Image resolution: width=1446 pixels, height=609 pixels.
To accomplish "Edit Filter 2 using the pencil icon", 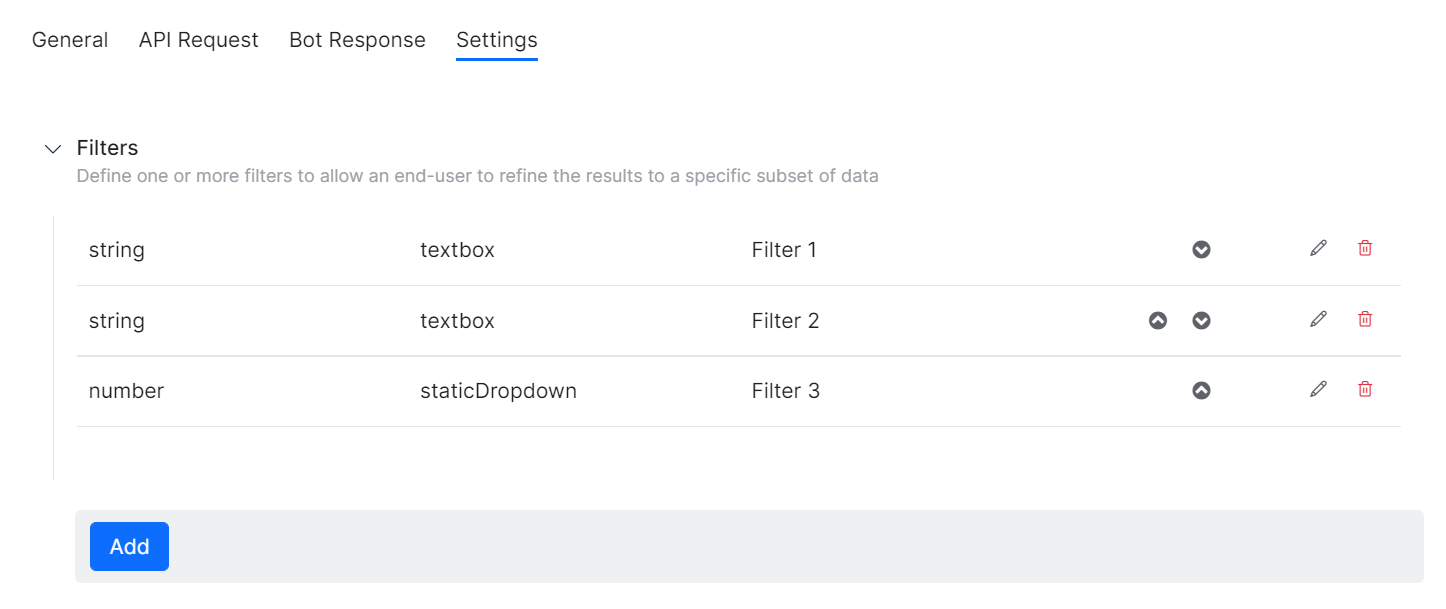I will tap(1318, 318).
